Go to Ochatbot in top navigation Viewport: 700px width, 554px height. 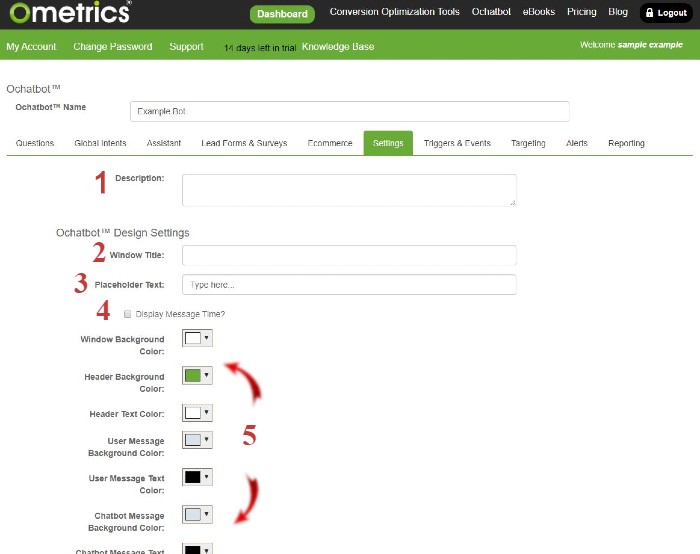(491, 12)
